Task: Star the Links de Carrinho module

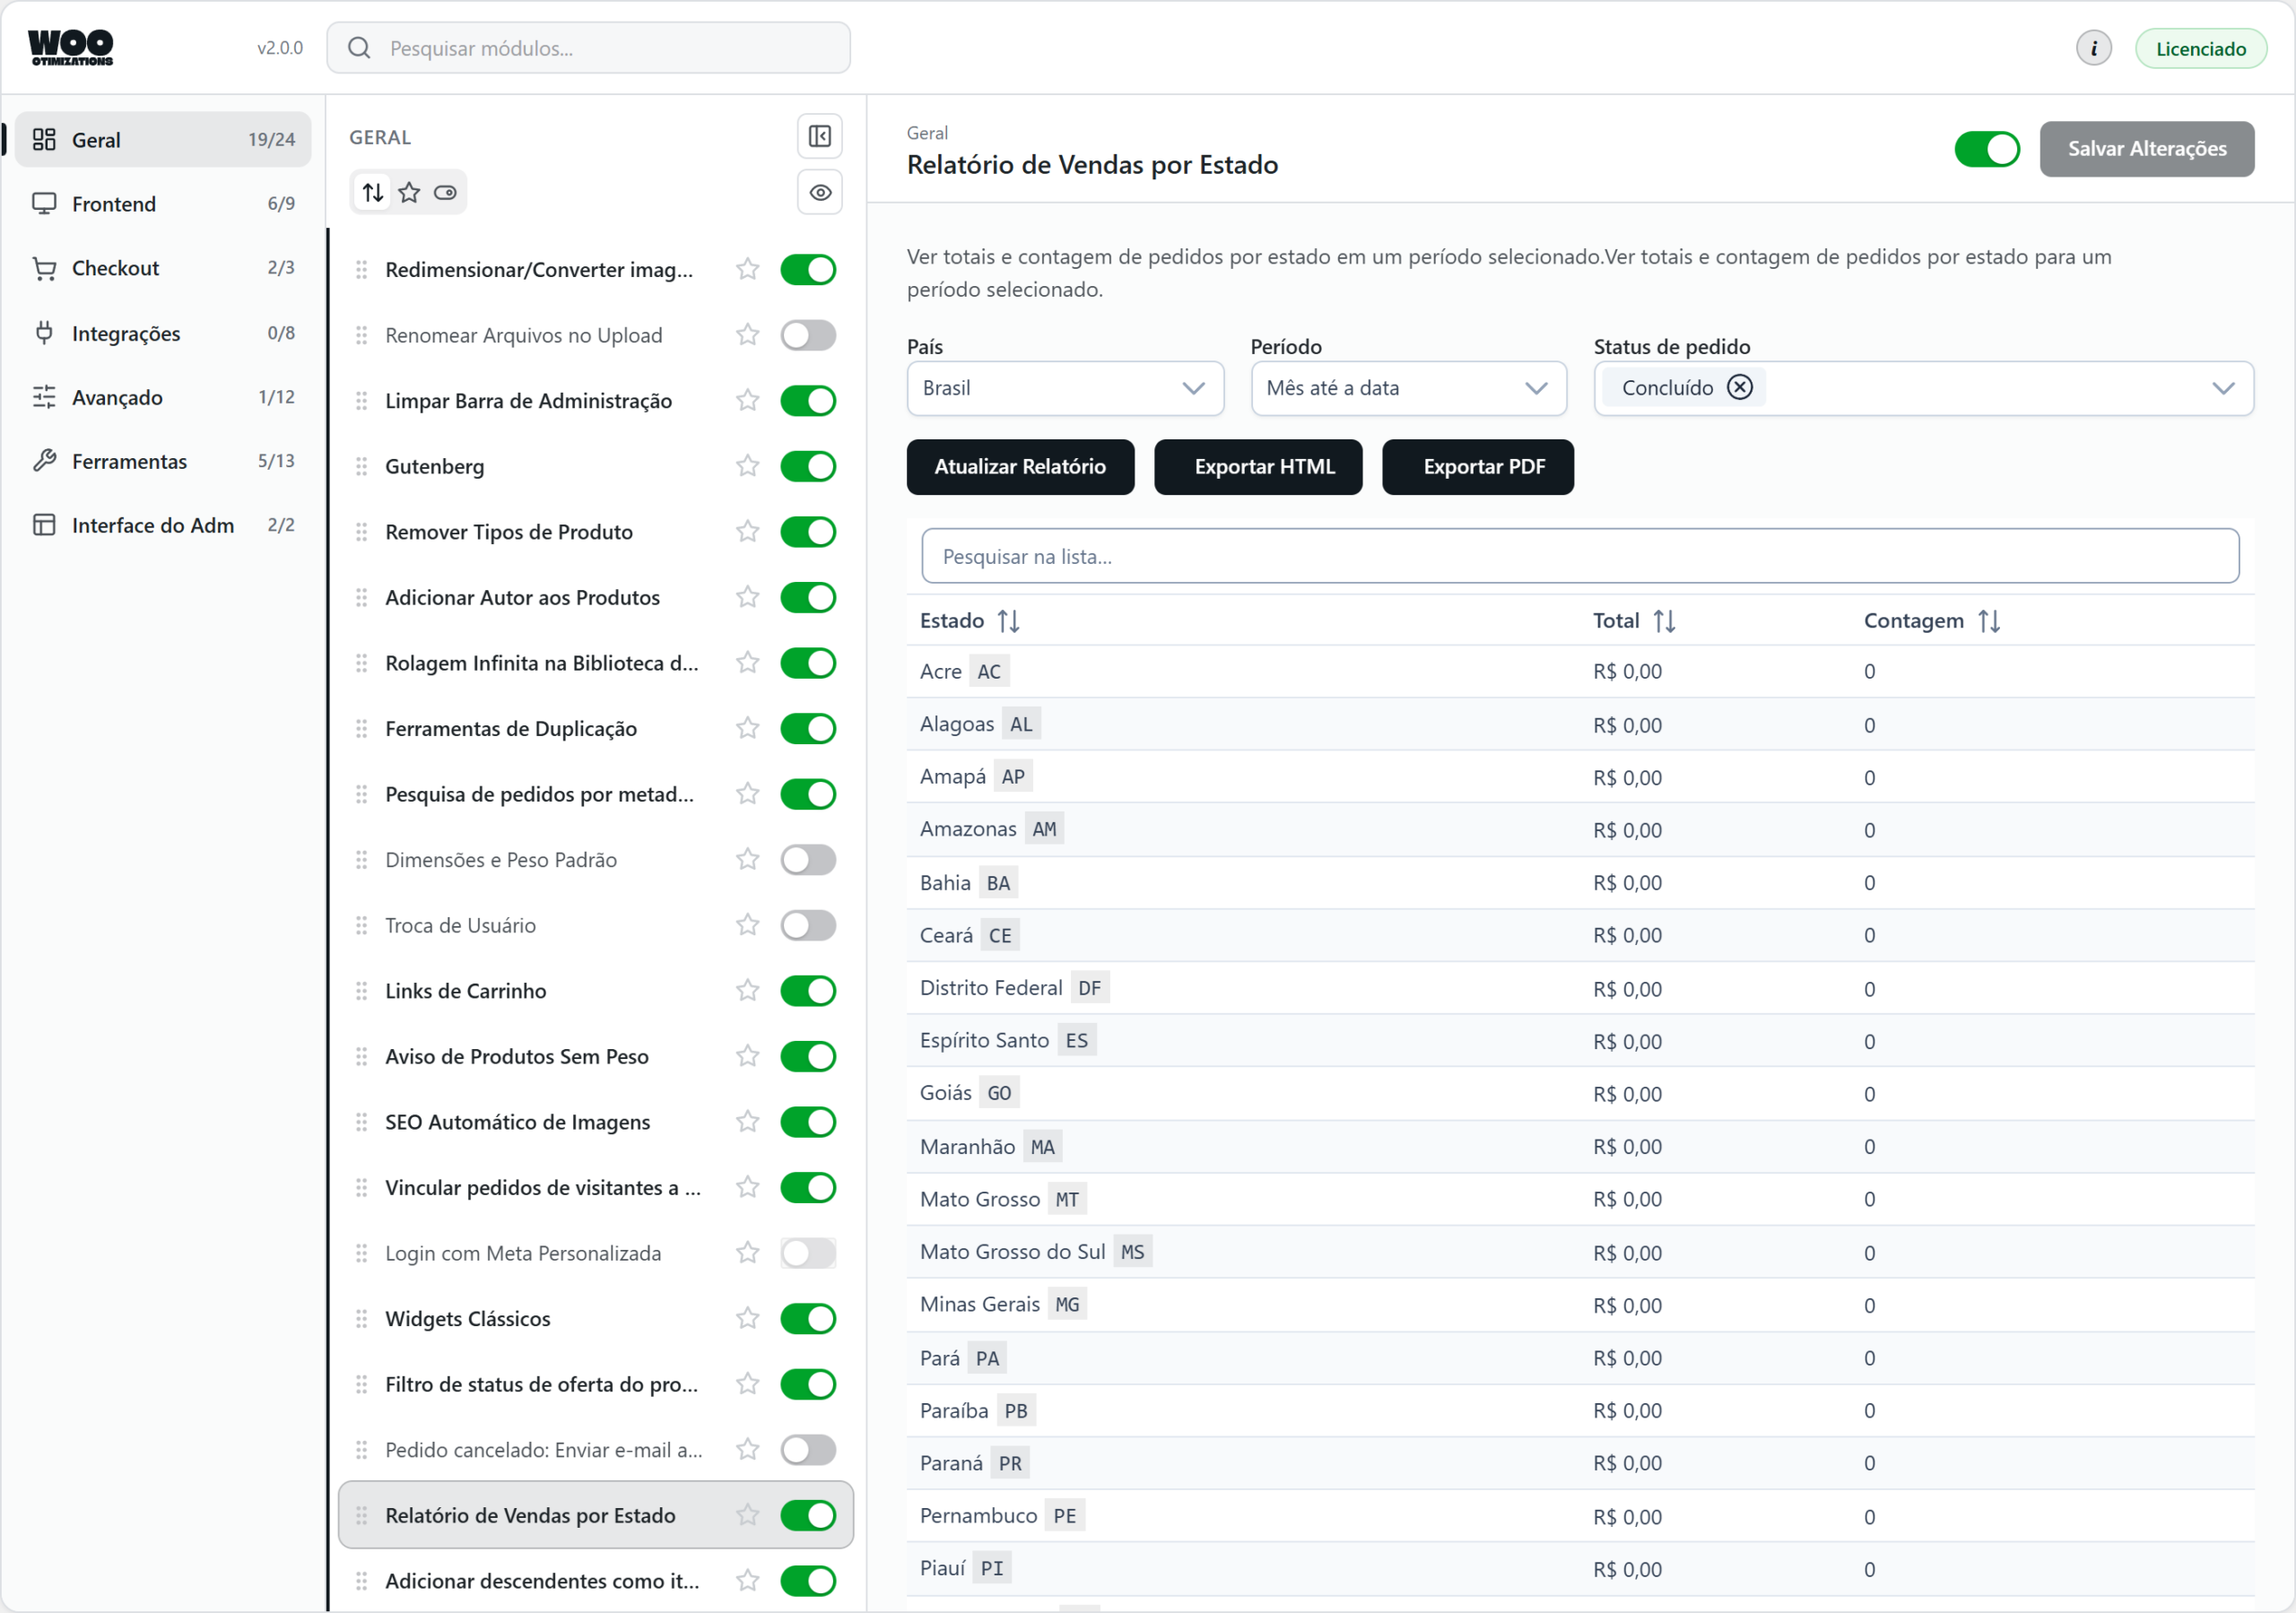Action: [x=747, y=991]
